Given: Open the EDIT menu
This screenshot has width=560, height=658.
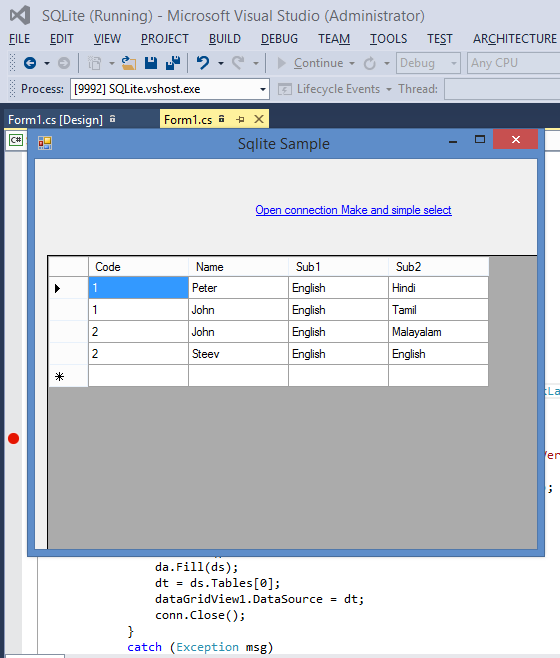Looking at the screenshot, I should tap(61, 39).
